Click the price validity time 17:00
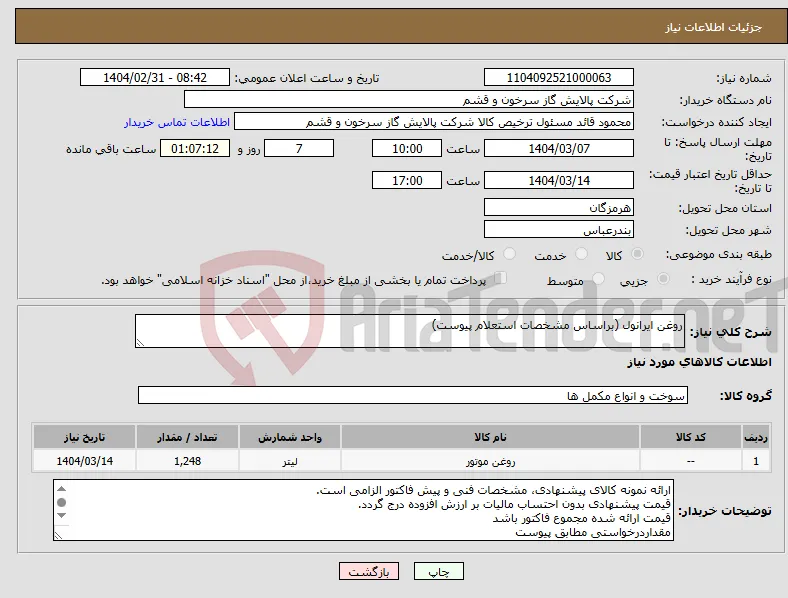 407,180
